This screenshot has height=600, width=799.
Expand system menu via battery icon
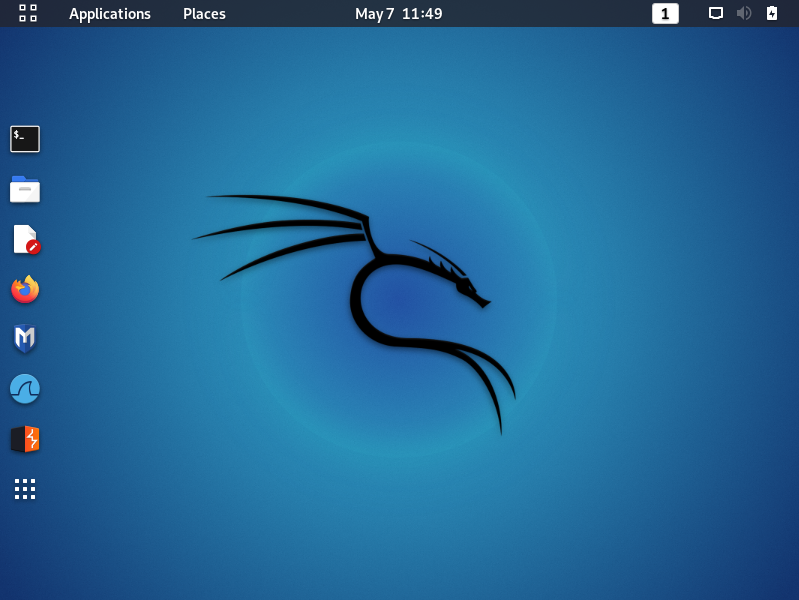point(772,13)
